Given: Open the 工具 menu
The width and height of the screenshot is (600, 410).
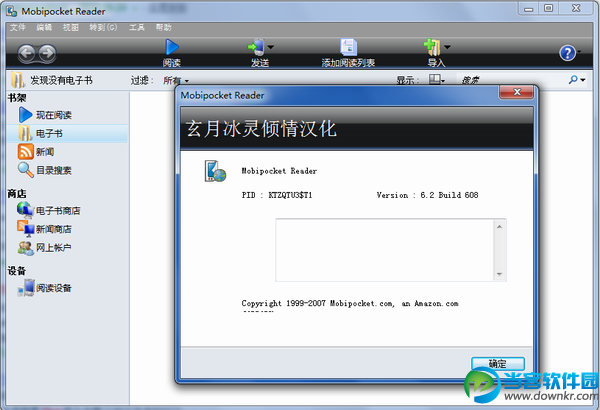Looking at the screenshot, I should tap(137, 27).
